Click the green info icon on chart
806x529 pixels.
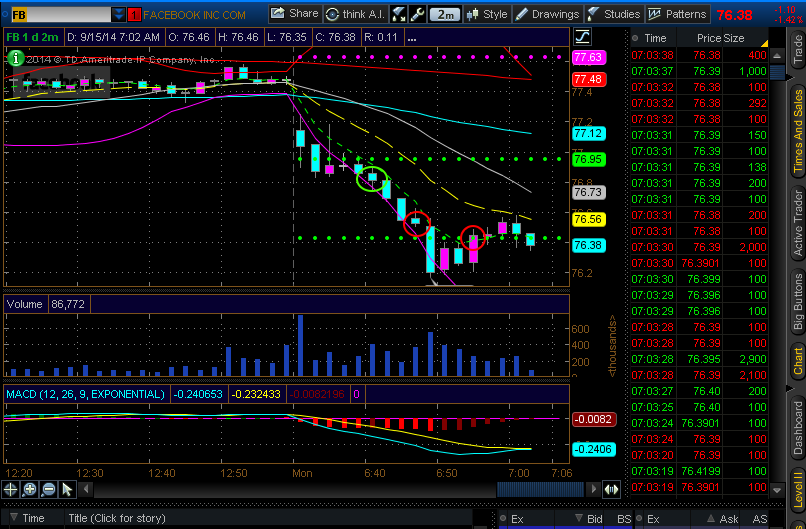[15, 58]
